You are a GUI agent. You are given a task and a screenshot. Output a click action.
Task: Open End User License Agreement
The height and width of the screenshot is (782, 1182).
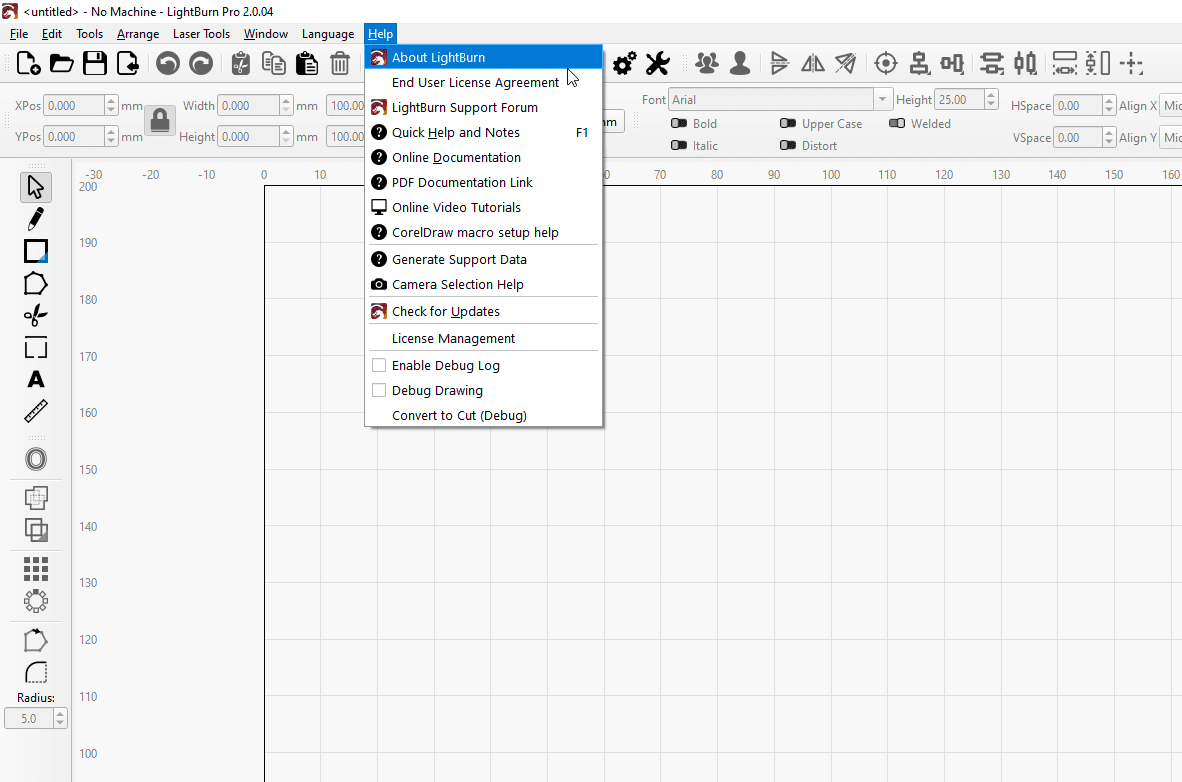point(483,82)
